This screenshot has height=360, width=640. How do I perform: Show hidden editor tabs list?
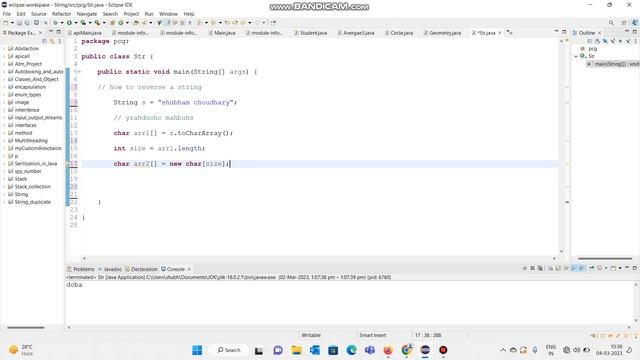[x=509, y=33]
